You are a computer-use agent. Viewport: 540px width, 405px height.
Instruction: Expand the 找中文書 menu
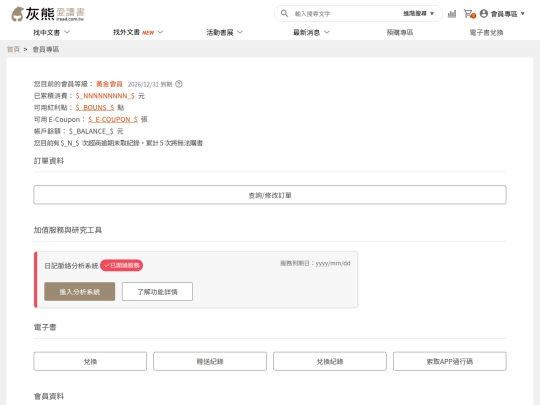[51, 32]
